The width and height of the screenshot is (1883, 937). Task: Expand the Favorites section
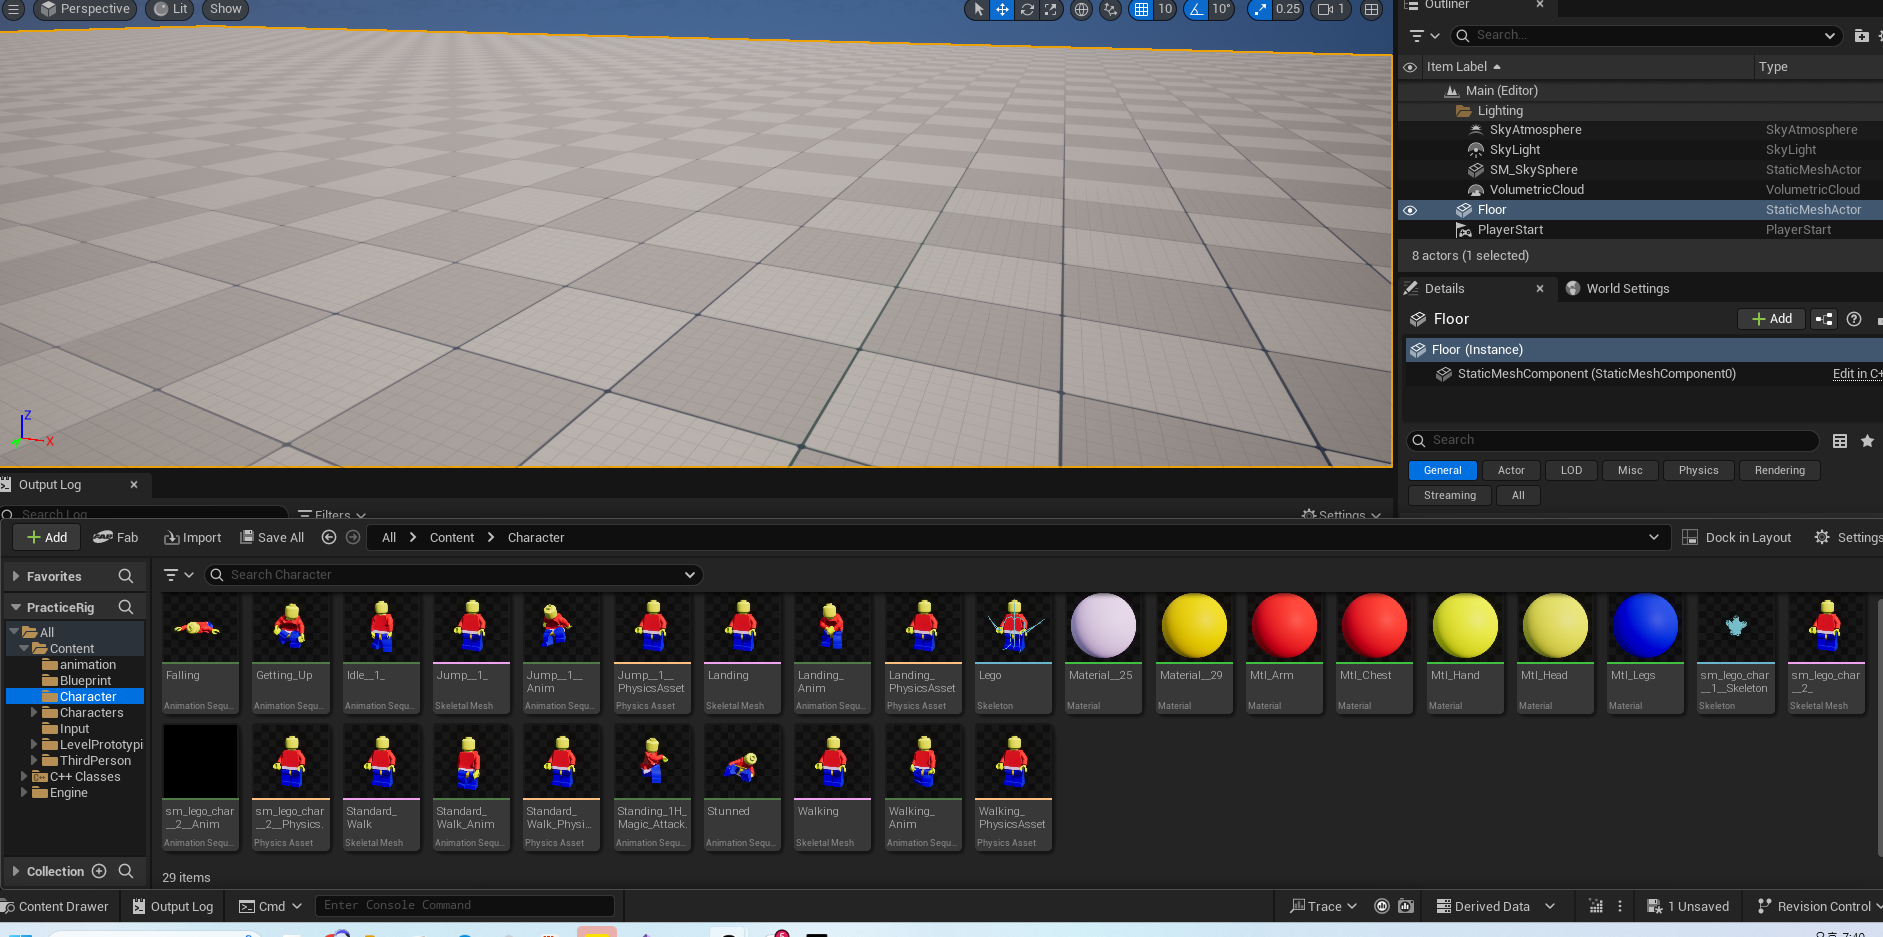coord(16,577)
